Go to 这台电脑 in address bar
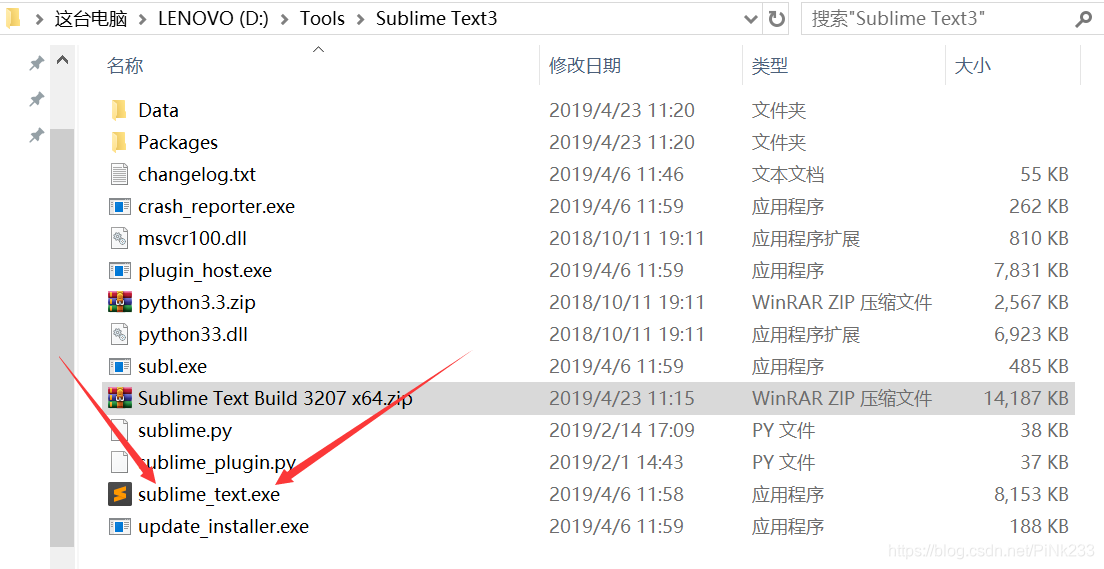The image size is (1104, 569). 91,19
